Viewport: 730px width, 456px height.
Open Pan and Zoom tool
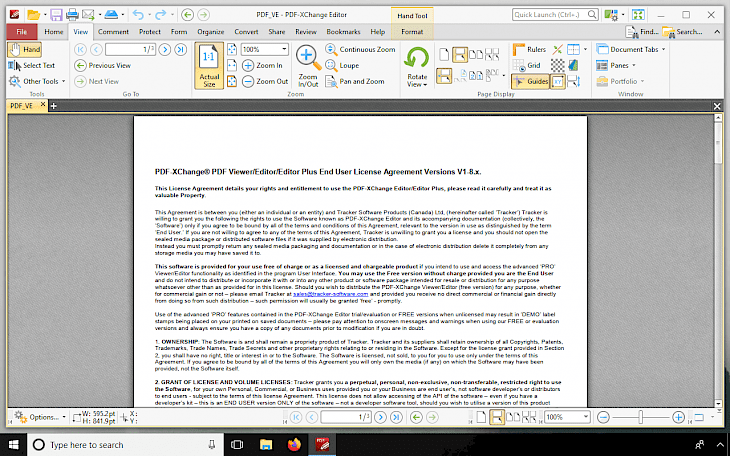[x=355, y=82]
